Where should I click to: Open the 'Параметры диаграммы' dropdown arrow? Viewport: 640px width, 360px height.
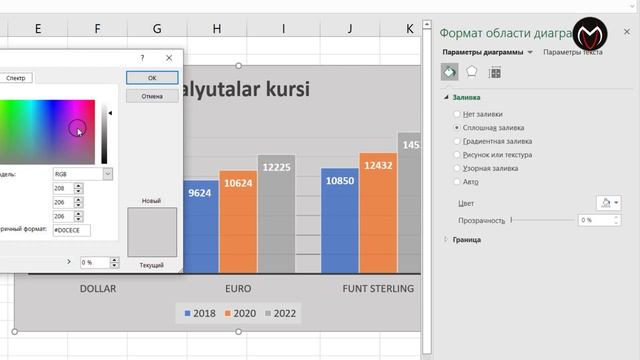tap(530, 52)
